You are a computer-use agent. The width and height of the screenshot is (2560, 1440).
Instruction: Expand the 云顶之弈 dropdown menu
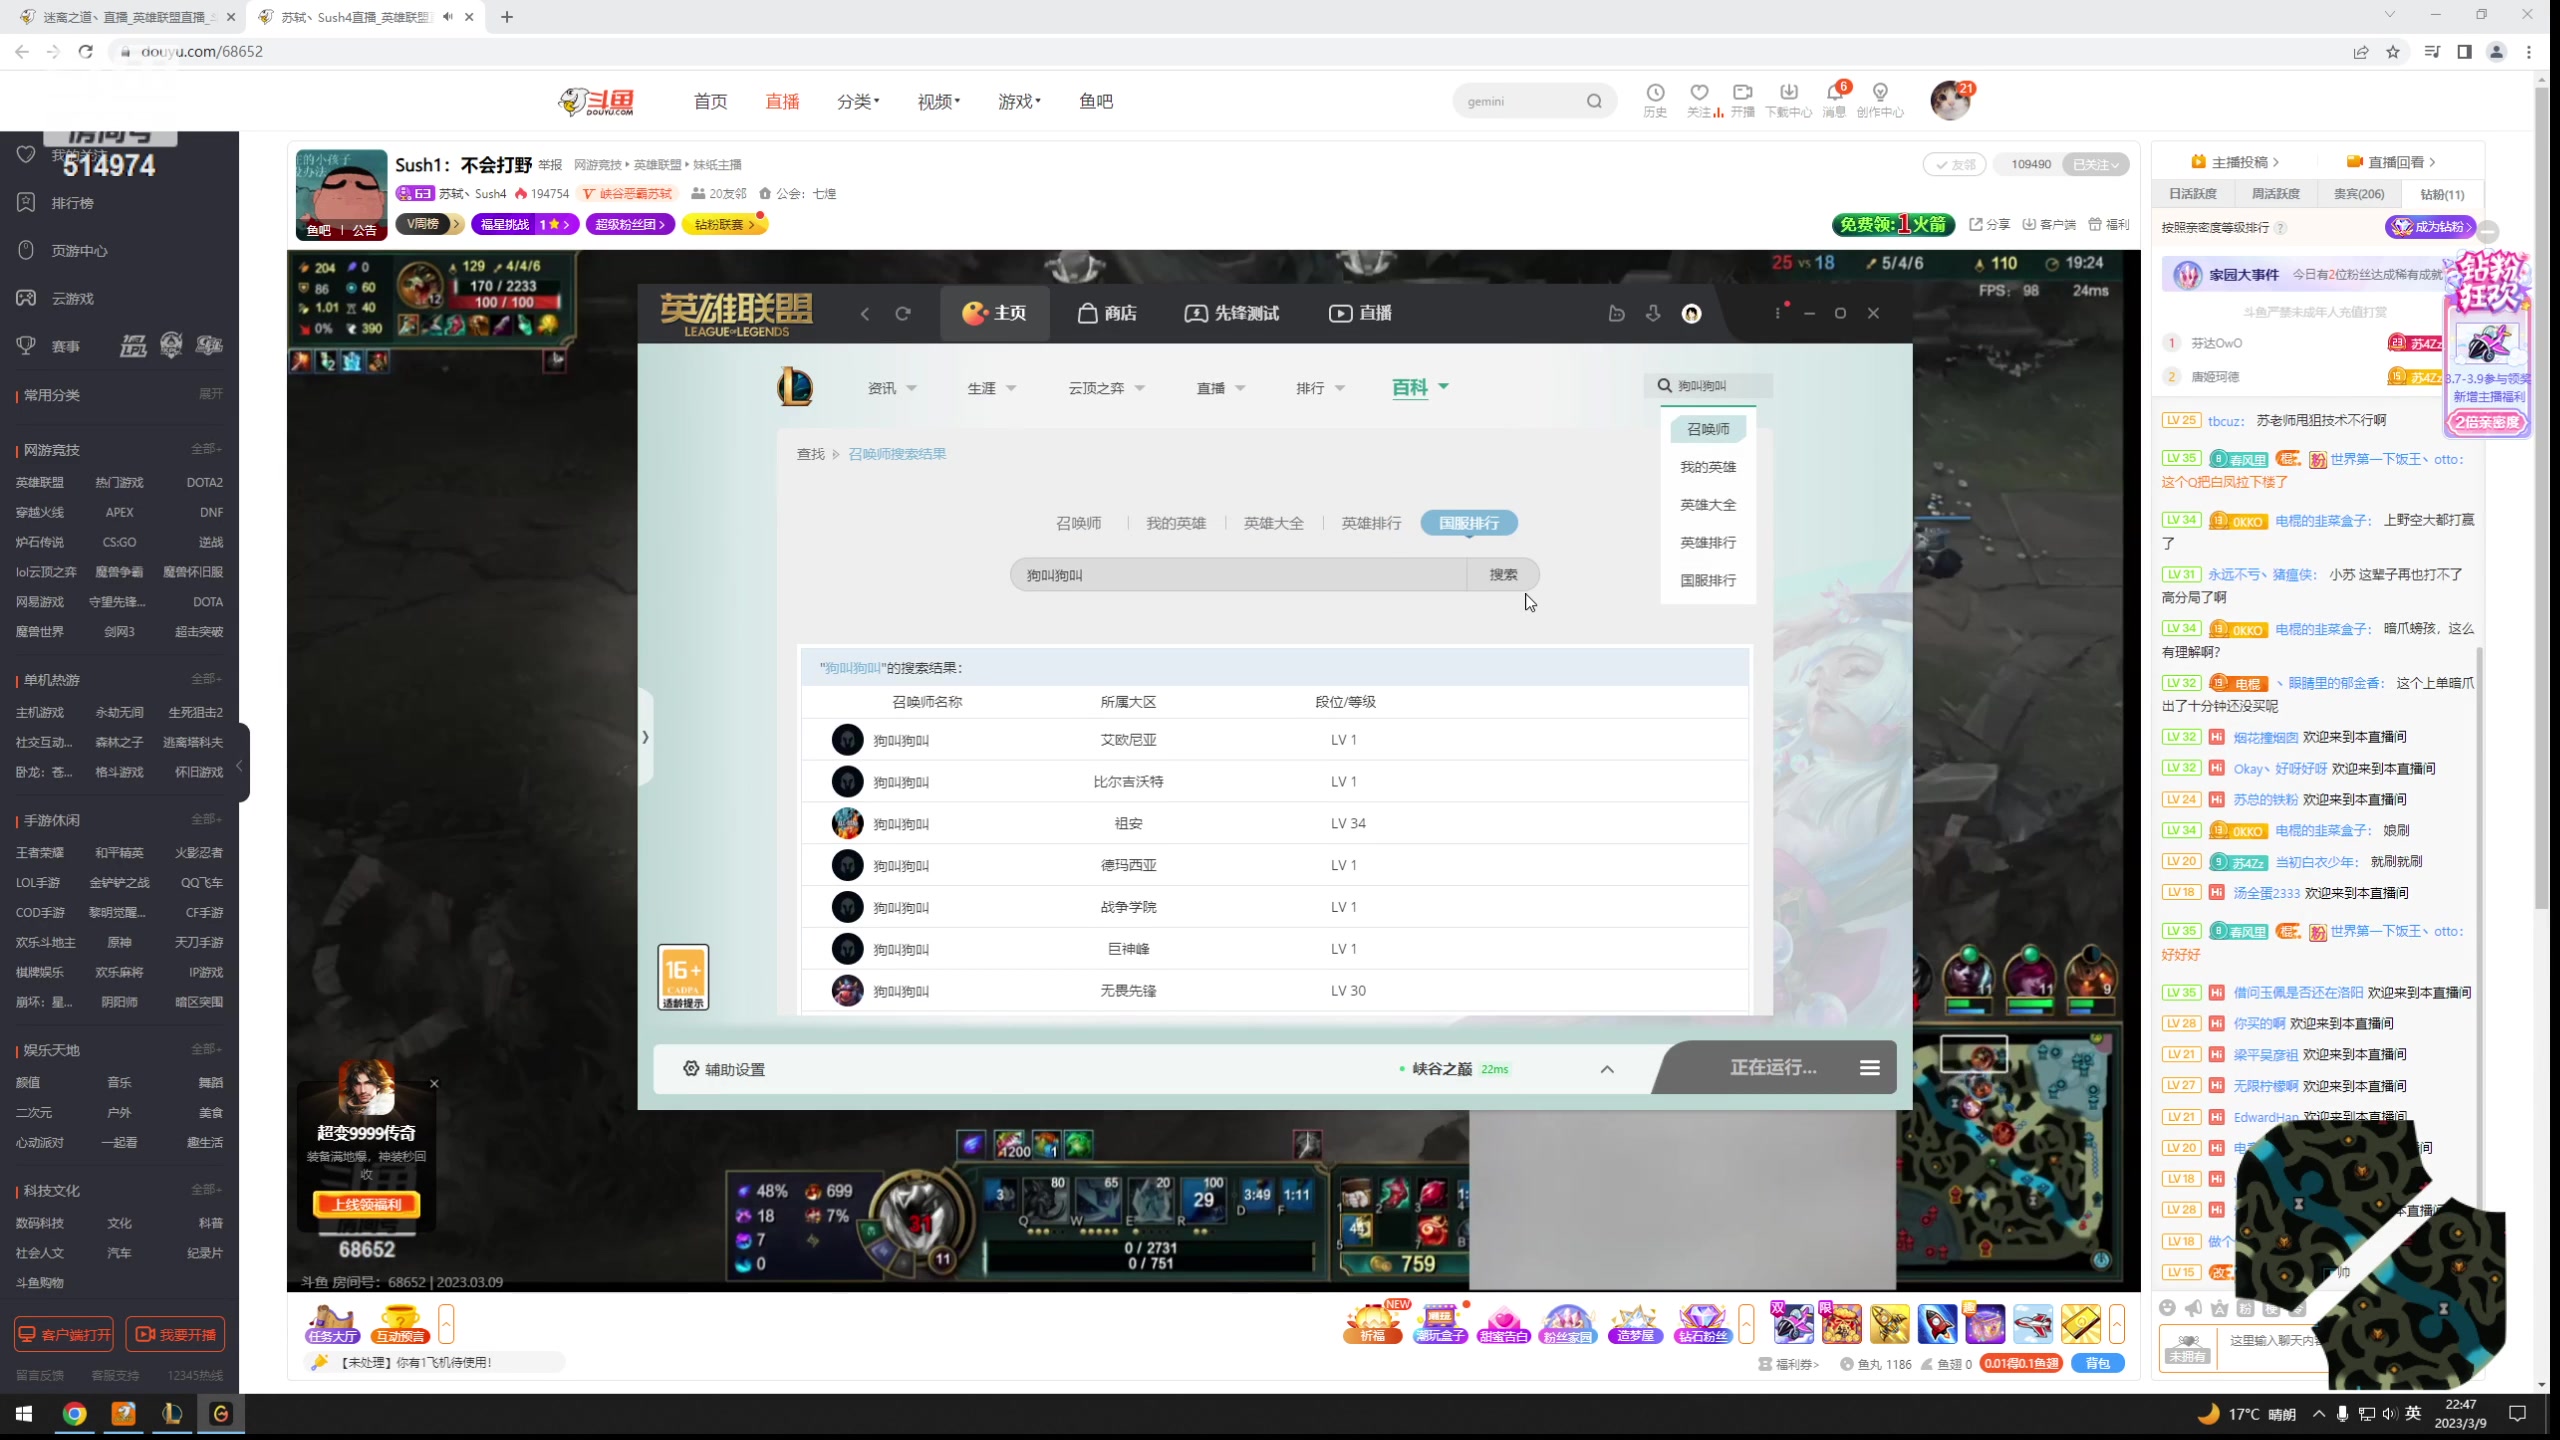[1106, 388]
